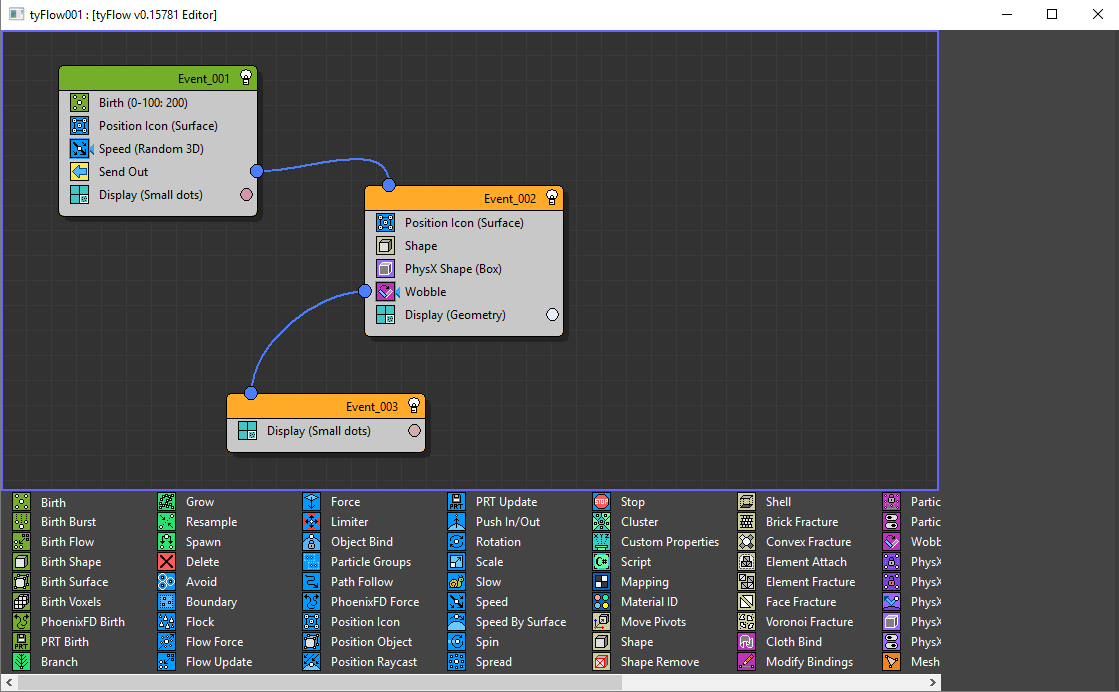The height and width of the screenshot is (692, 1119).
Task: Pick Stop operator from library
Action: pyautogui.click(x=619, y=502)
